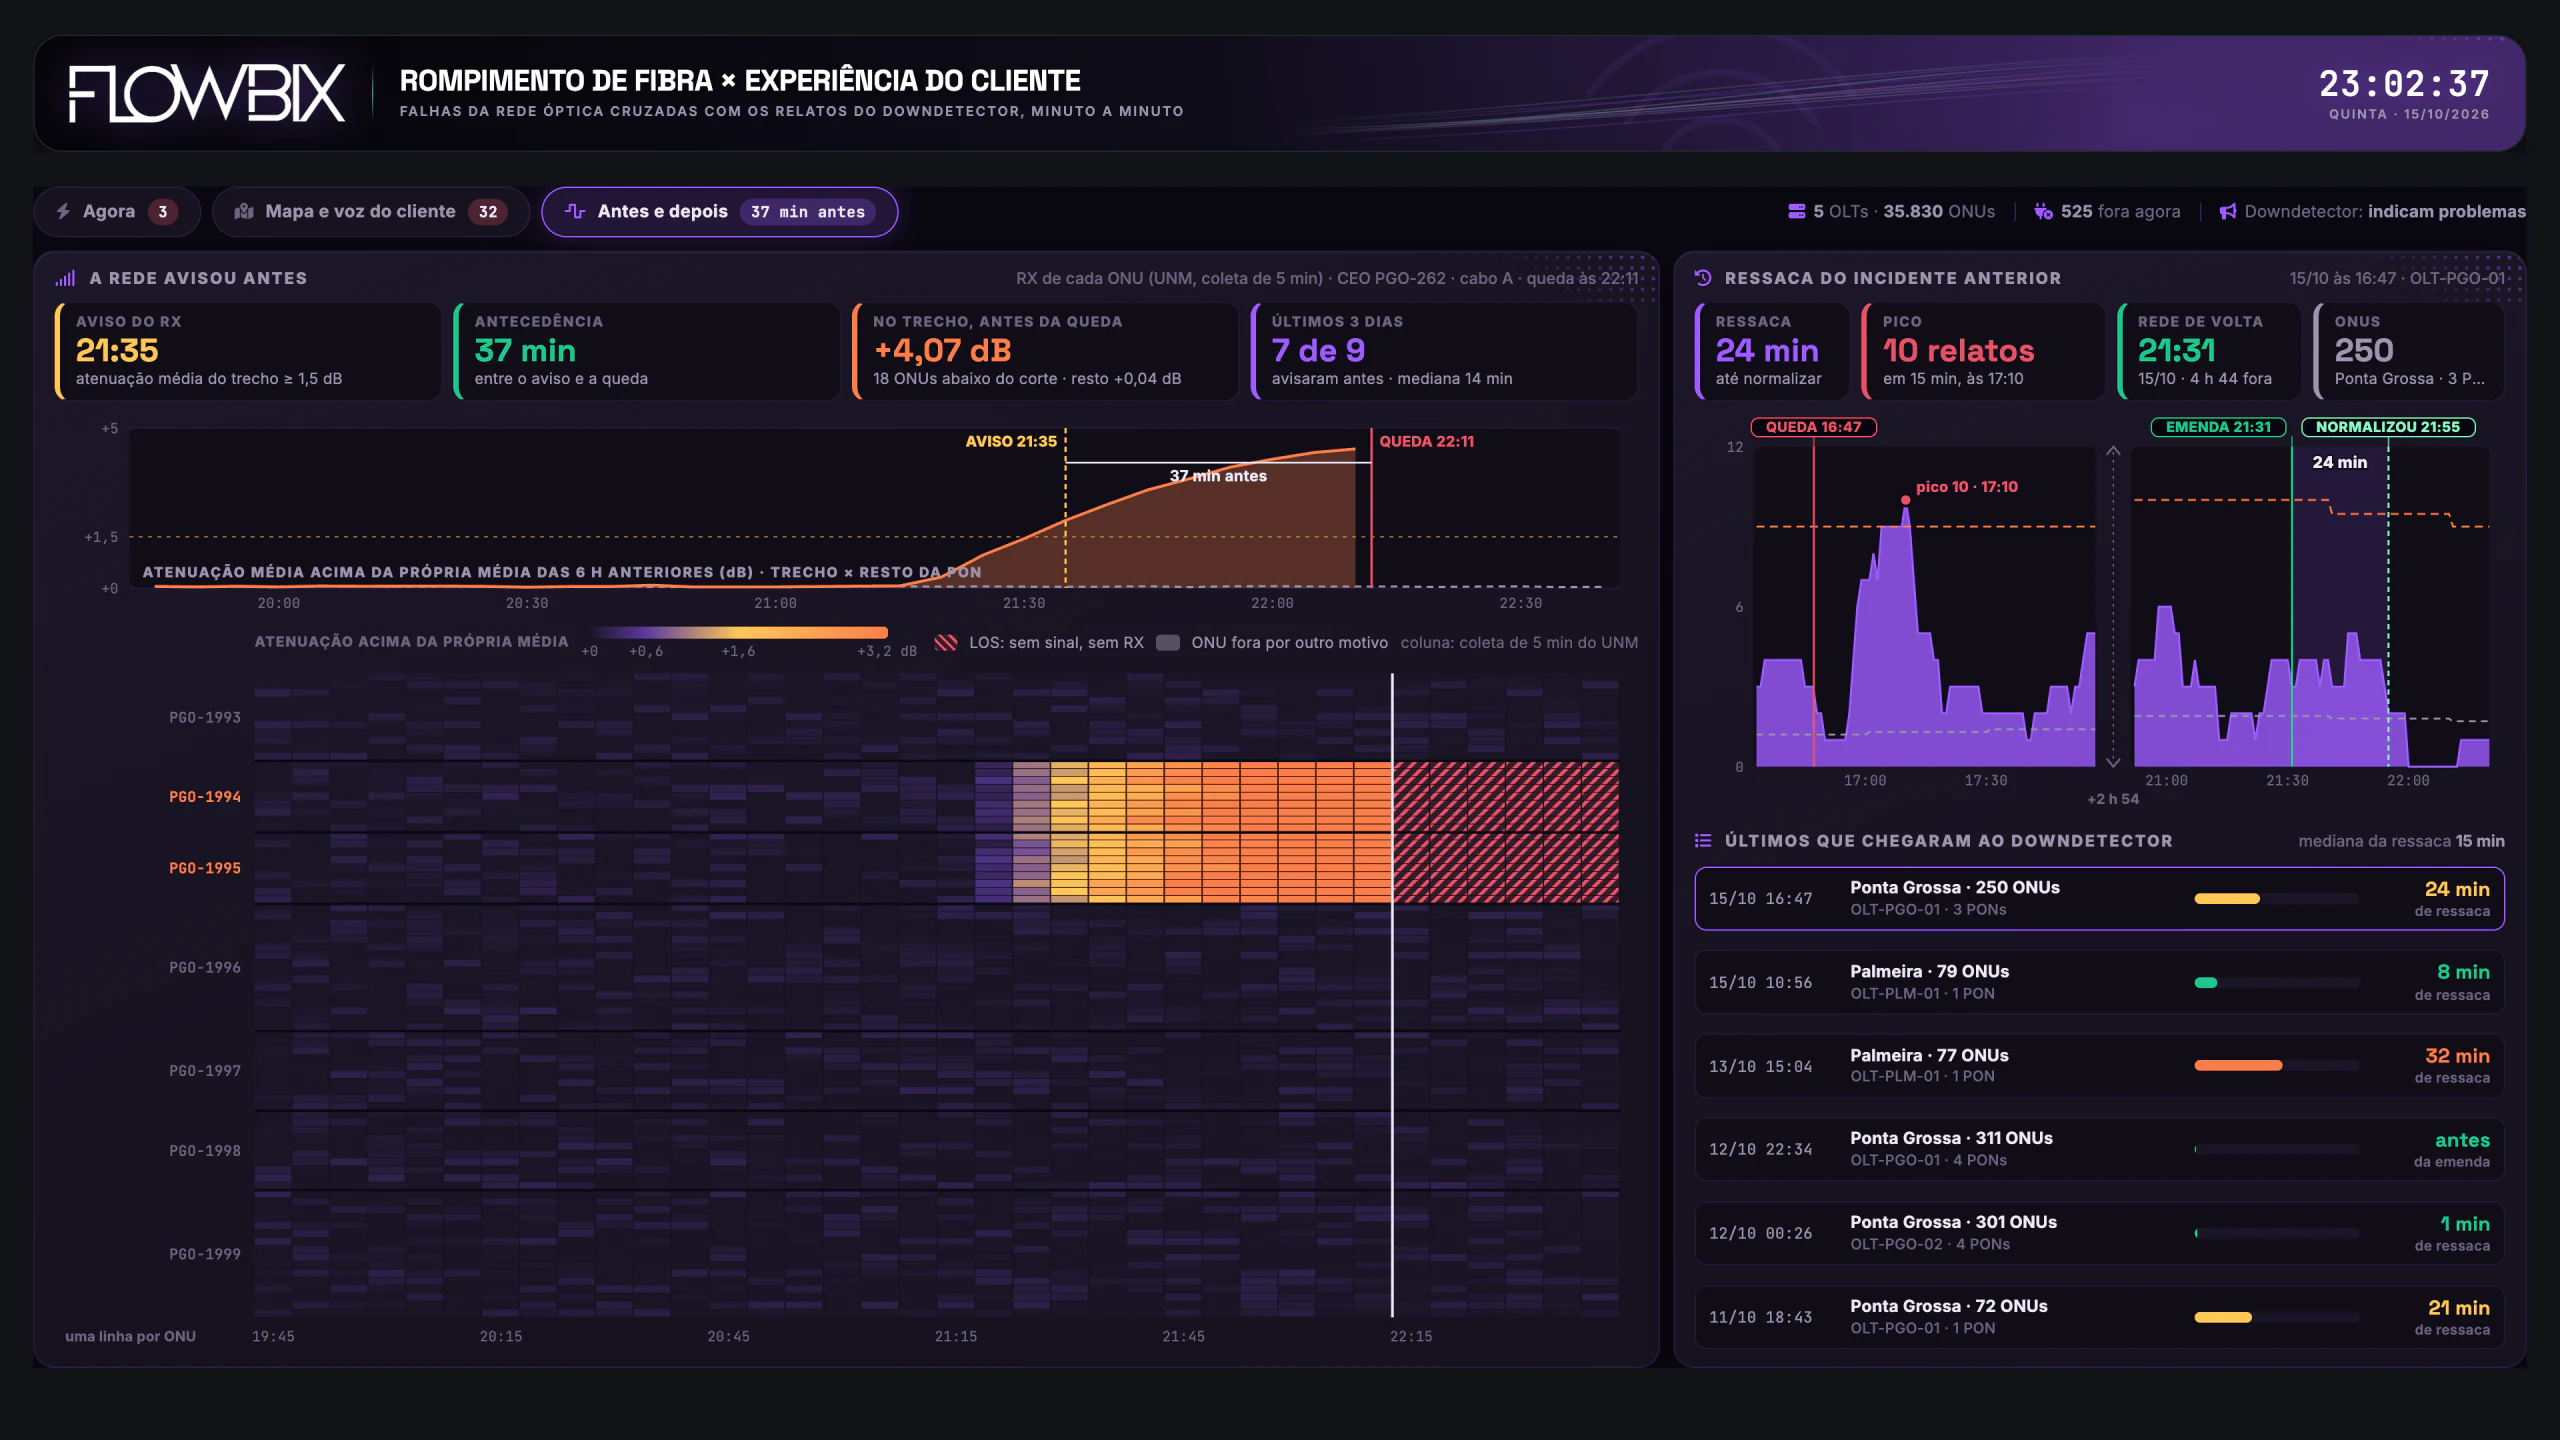Click the attenuation gradient color scale

coord(741,632)
